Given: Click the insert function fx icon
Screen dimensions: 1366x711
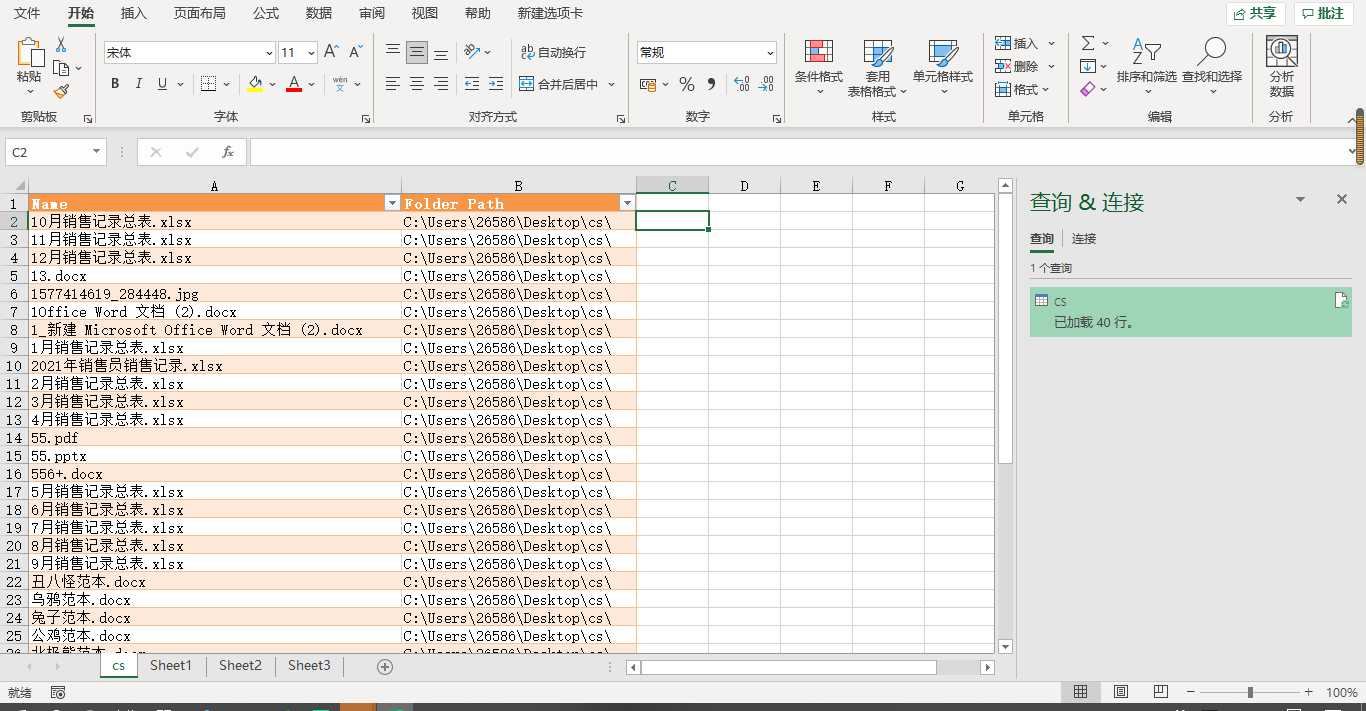Looking at the screenshot, I should [x=228, y=152].
